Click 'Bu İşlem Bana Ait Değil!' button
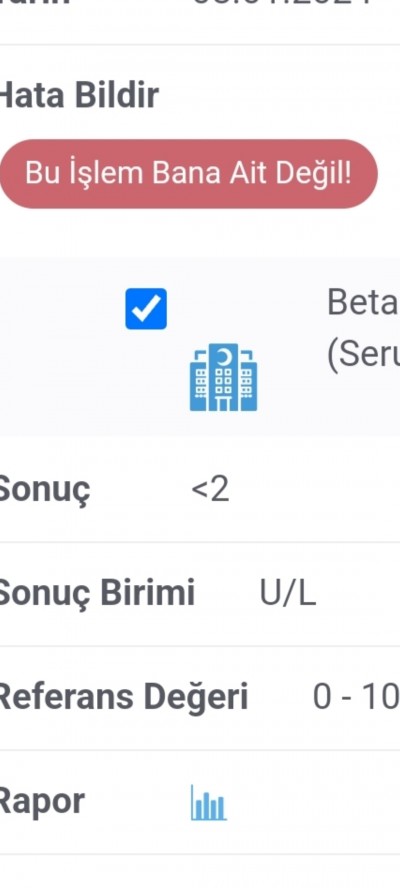 pyautogui.click(x=188, y=173)
